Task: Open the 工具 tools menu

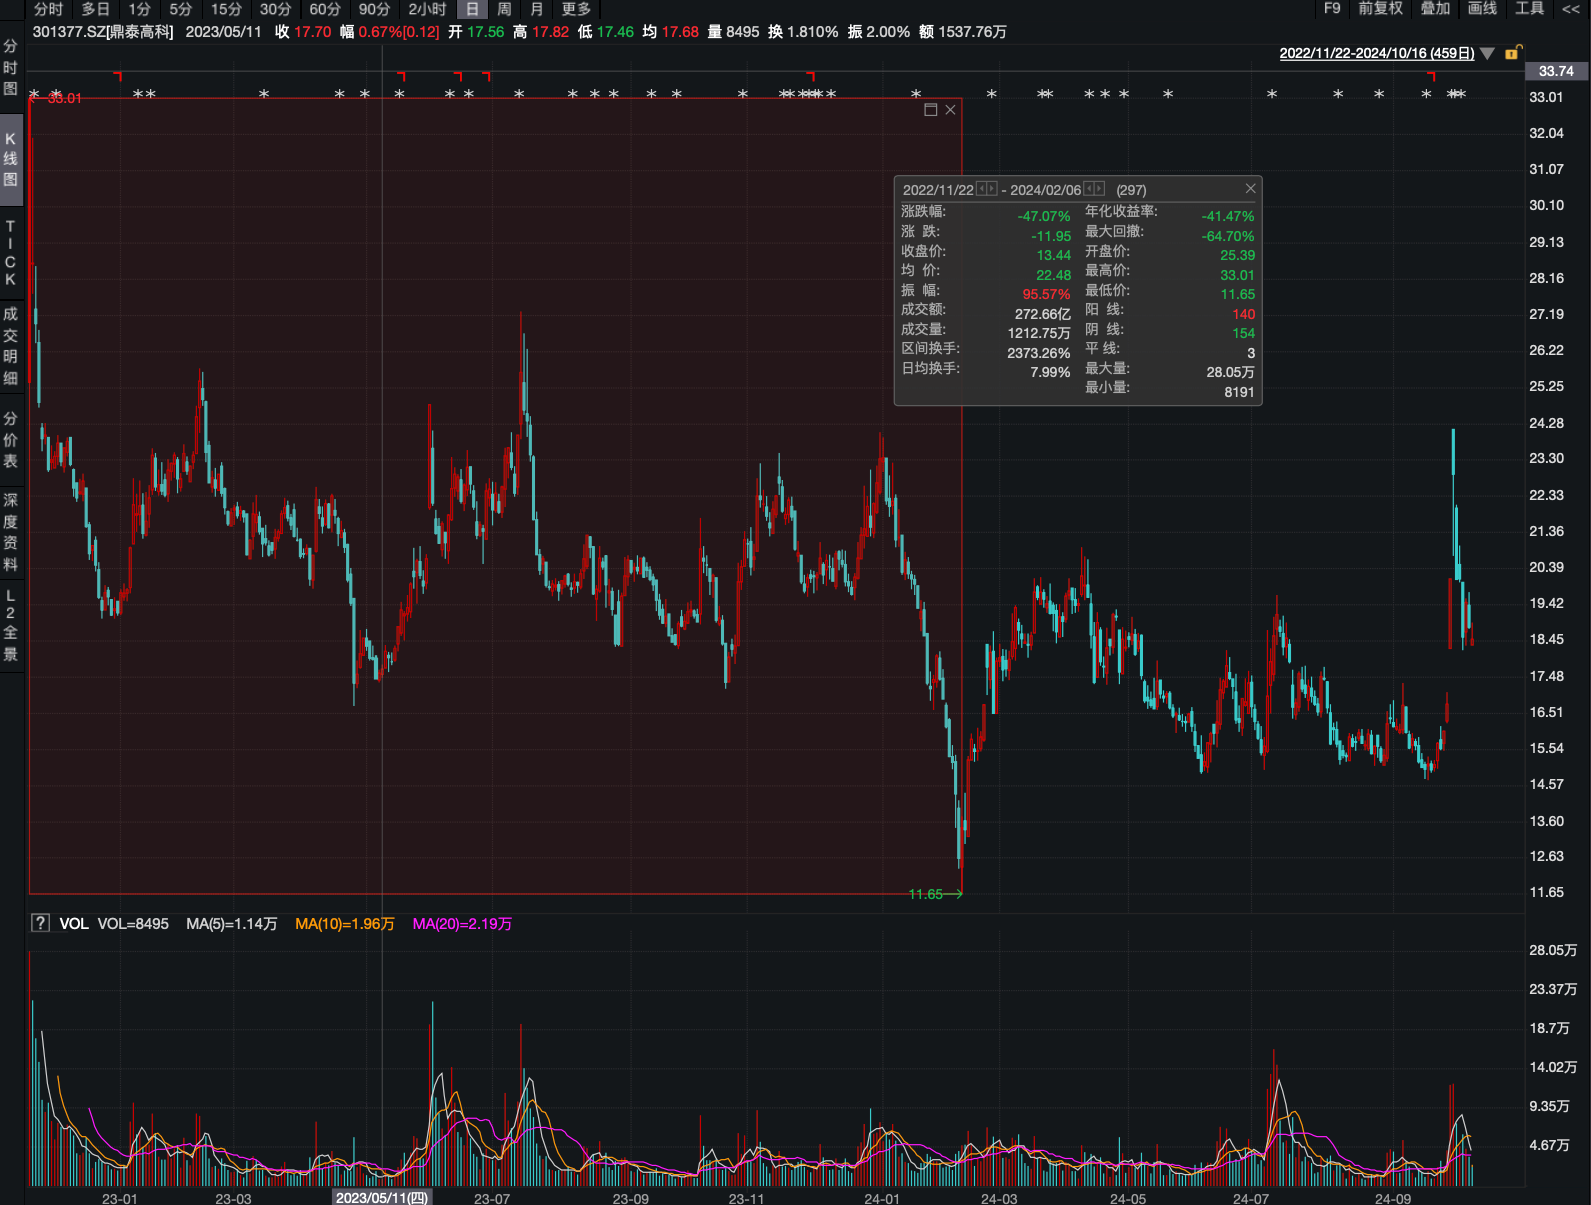Action: point(1530,8)
